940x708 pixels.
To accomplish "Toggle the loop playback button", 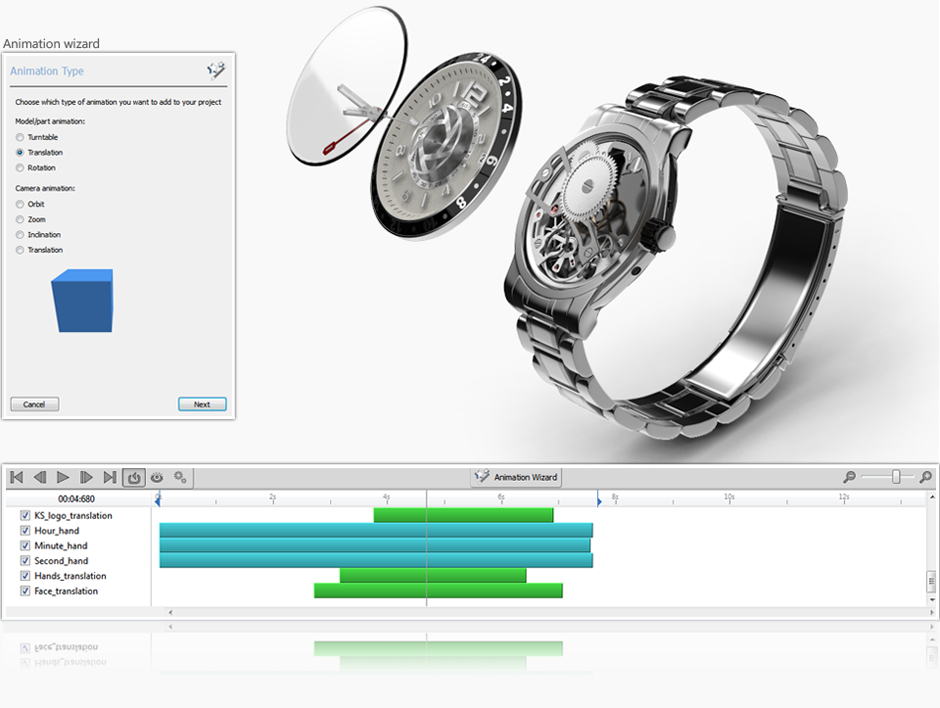I will pos(134,477).
